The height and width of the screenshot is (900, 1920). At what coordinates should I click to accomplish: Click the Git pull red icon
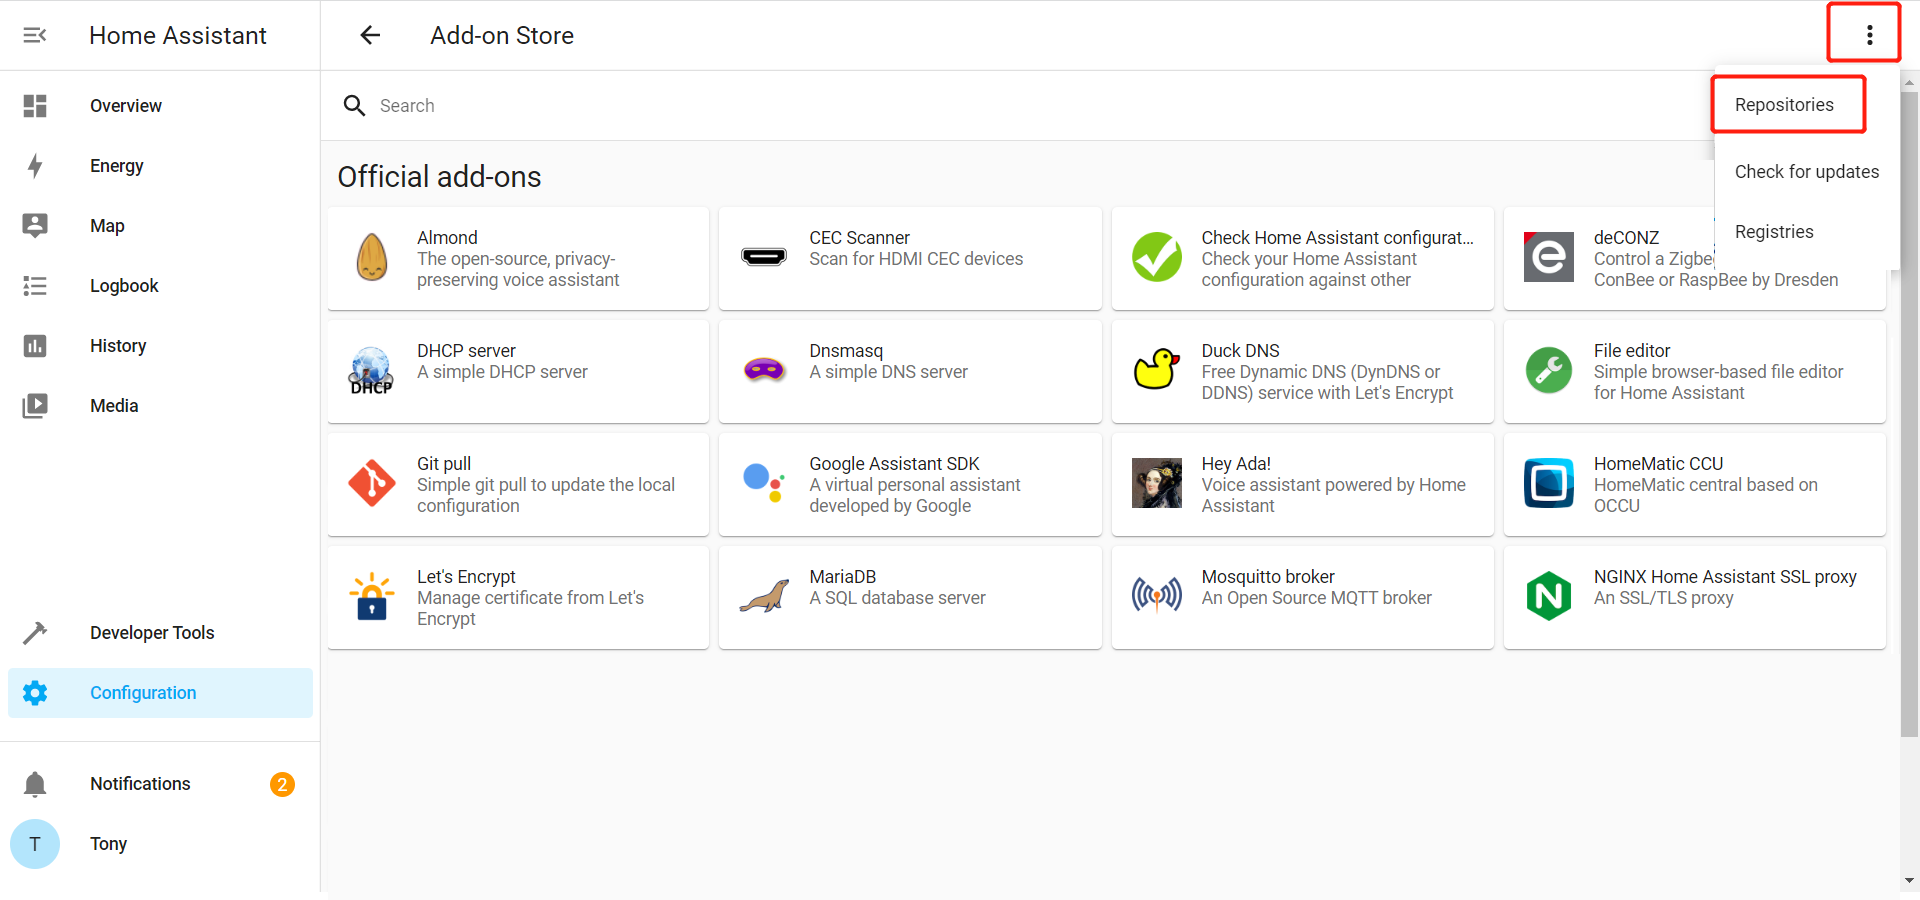[372, 483]
